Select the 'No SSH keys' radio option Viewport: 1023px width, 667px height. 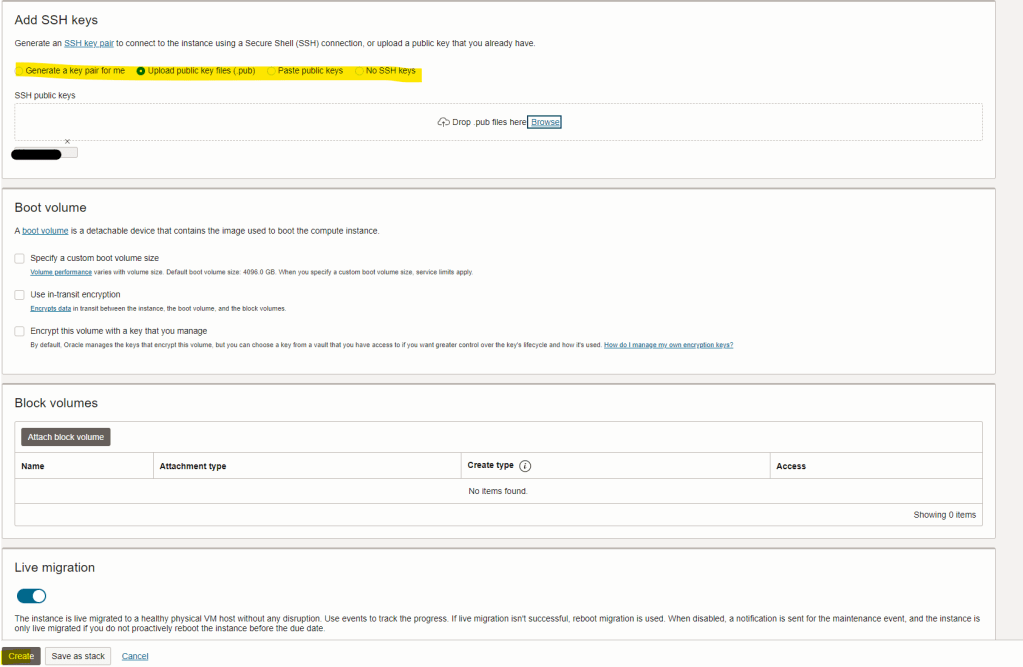point(359,71)
